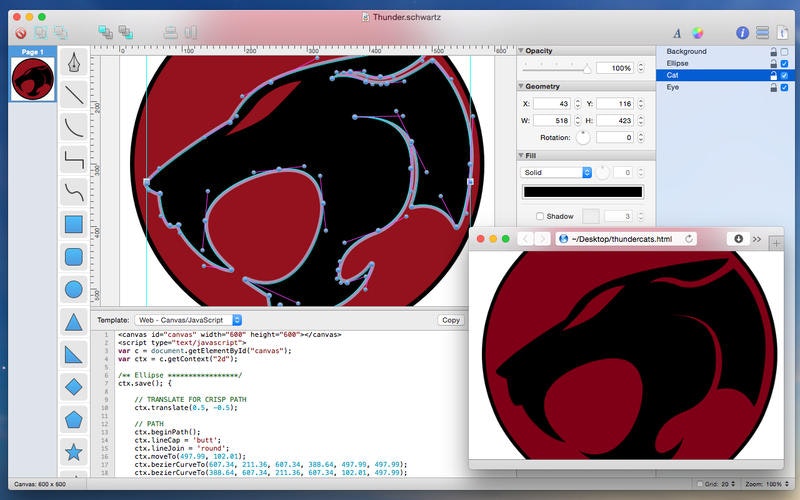This screenshot has width=800, height=500.
Task: Click the Rotation value stepper arrows
Action: point(641,137)
